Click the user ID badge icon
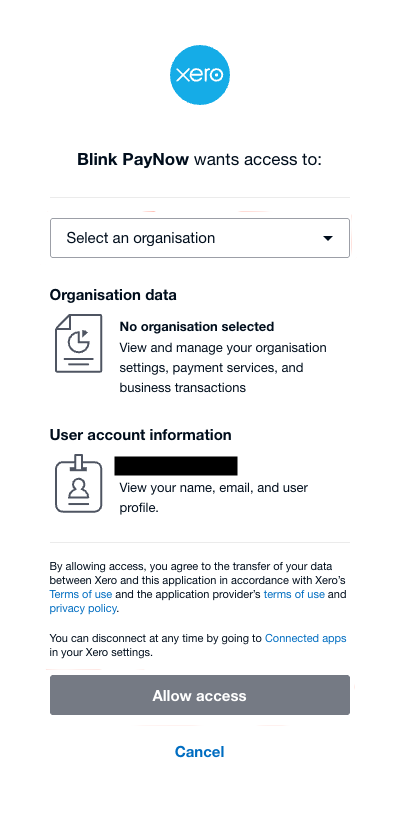Screen dimensions: 406x828 (79, 483)
